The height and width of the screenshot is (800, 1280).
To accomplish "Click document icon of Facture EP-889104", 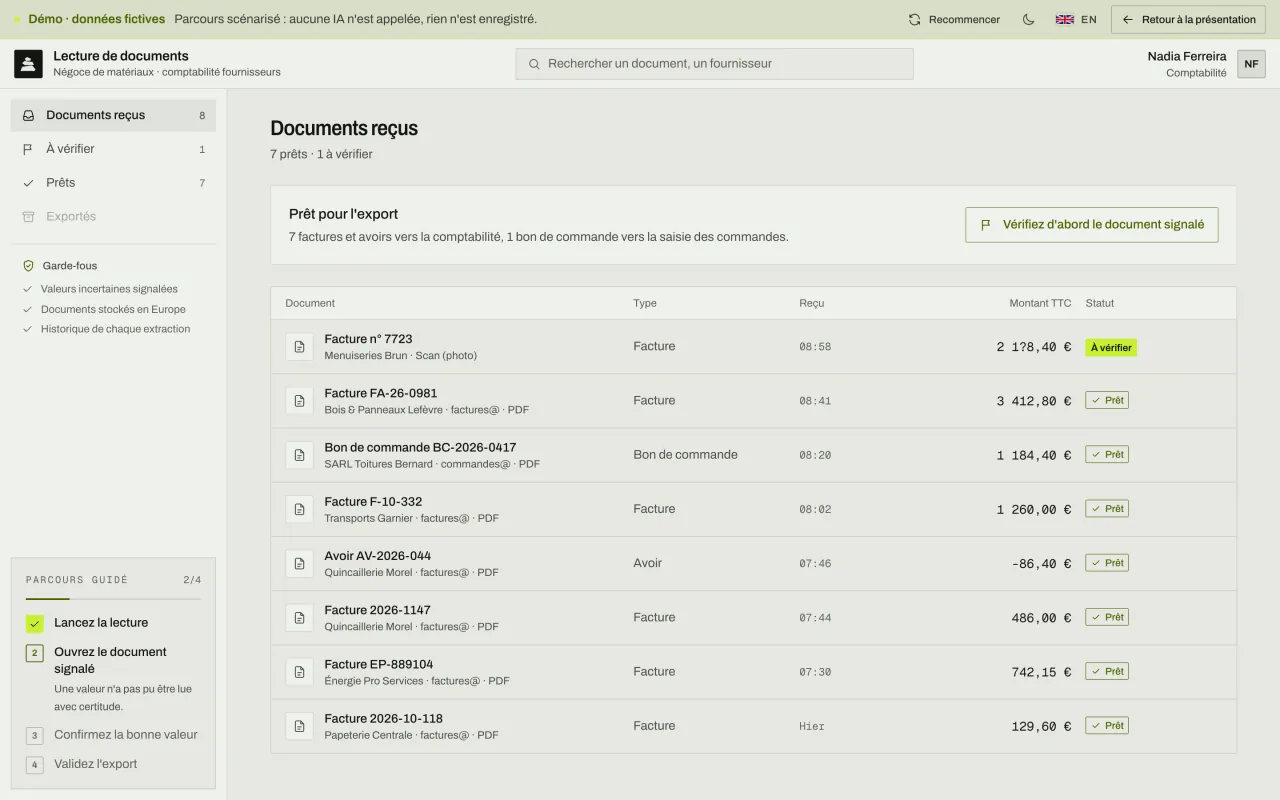I will coord(299,671).
